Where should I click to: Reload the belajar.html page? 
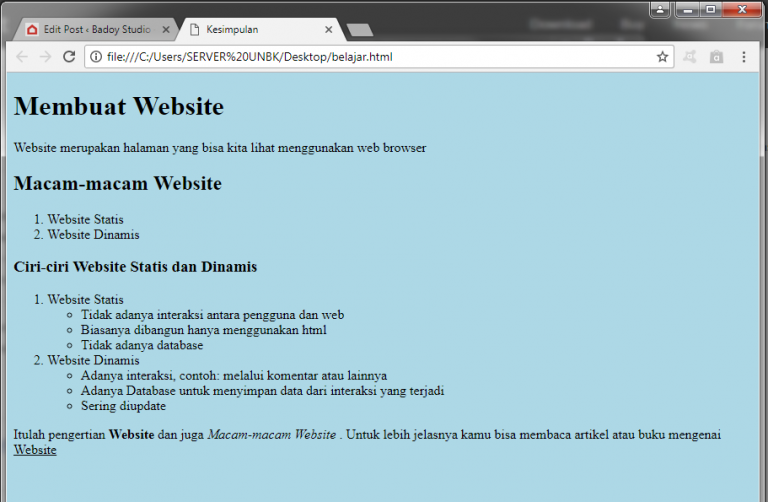coord(69,57)
